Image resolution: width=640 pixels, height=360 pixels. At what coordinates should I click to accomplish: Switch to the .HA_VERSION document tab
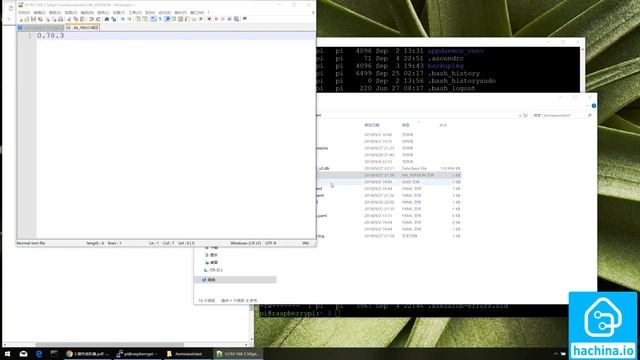pos(82,28)
